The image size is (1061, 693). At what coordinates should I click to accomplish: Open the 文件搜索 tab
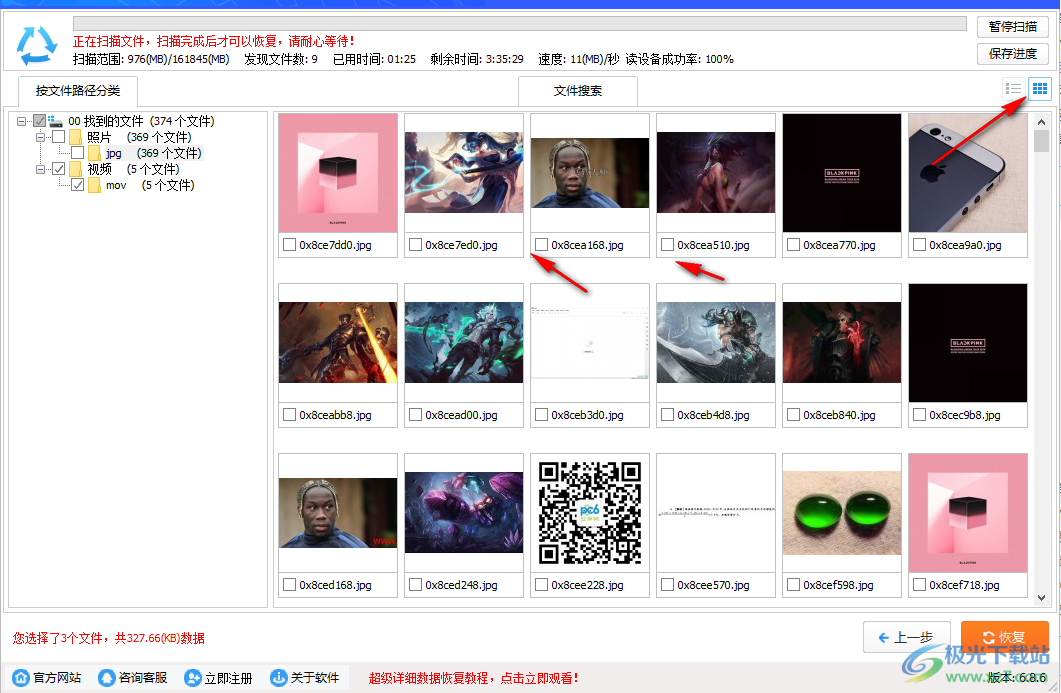click(x=577, y=91)
